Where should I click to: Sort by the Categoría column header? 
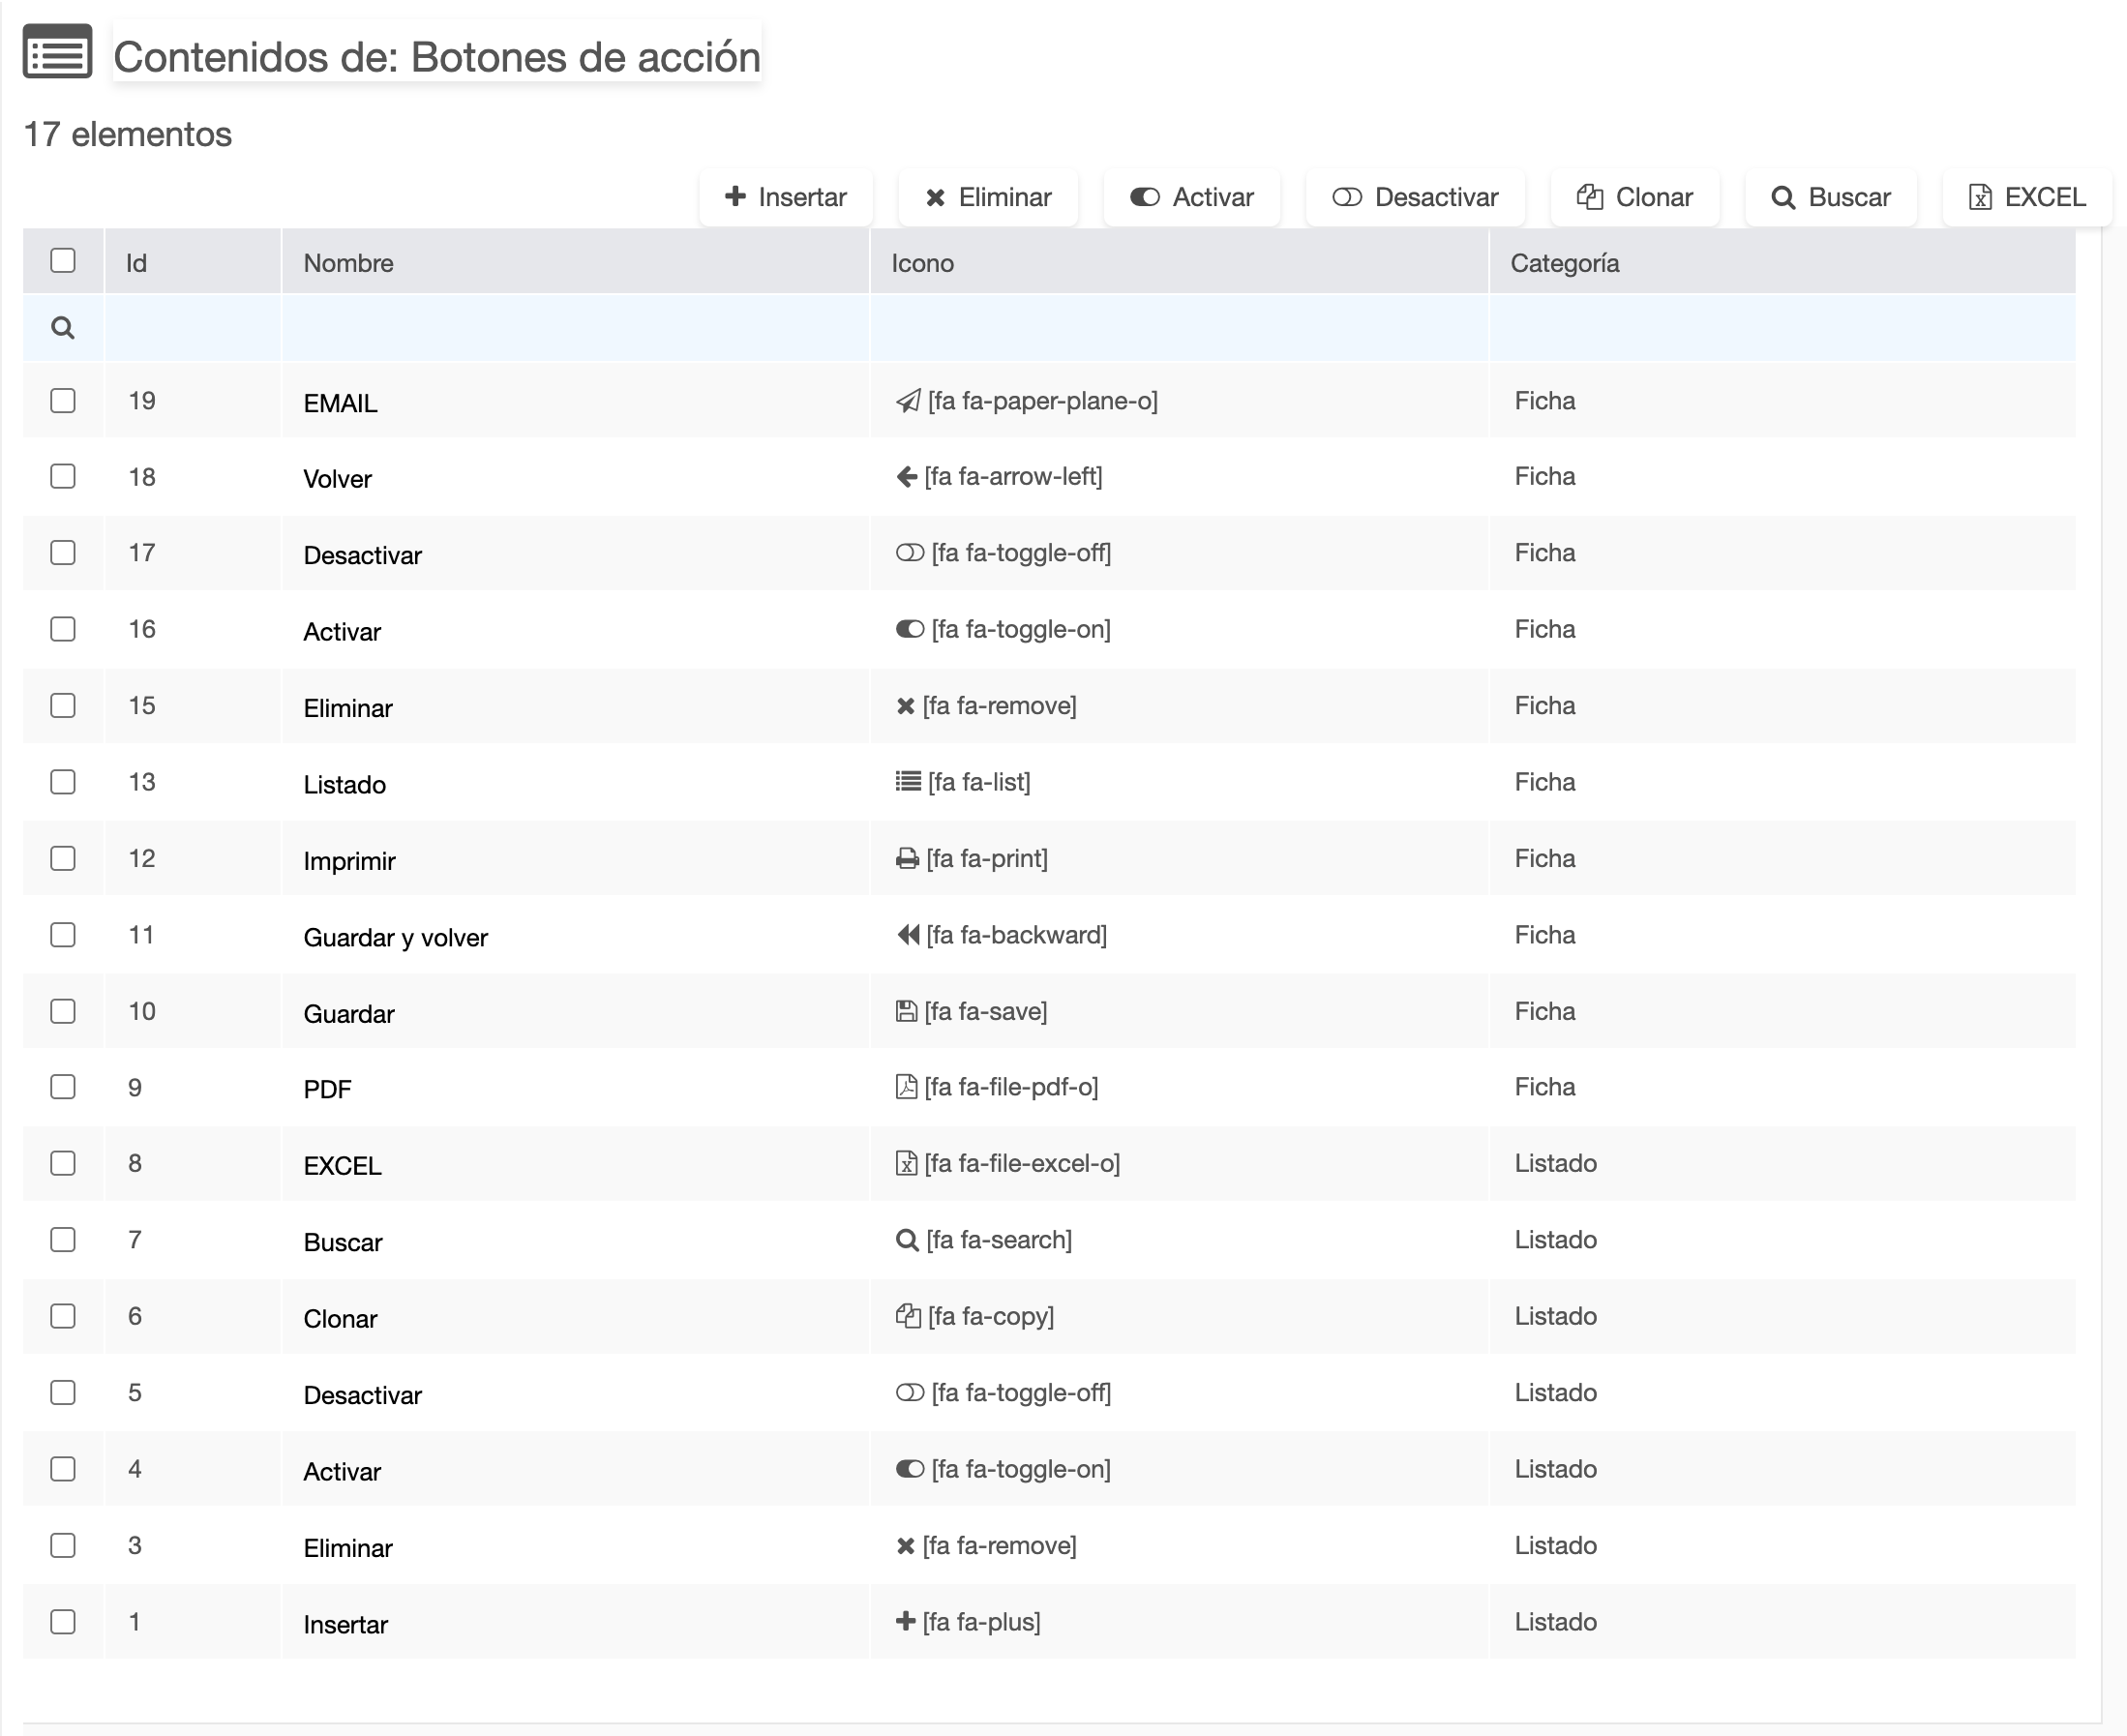[1564, 263]
